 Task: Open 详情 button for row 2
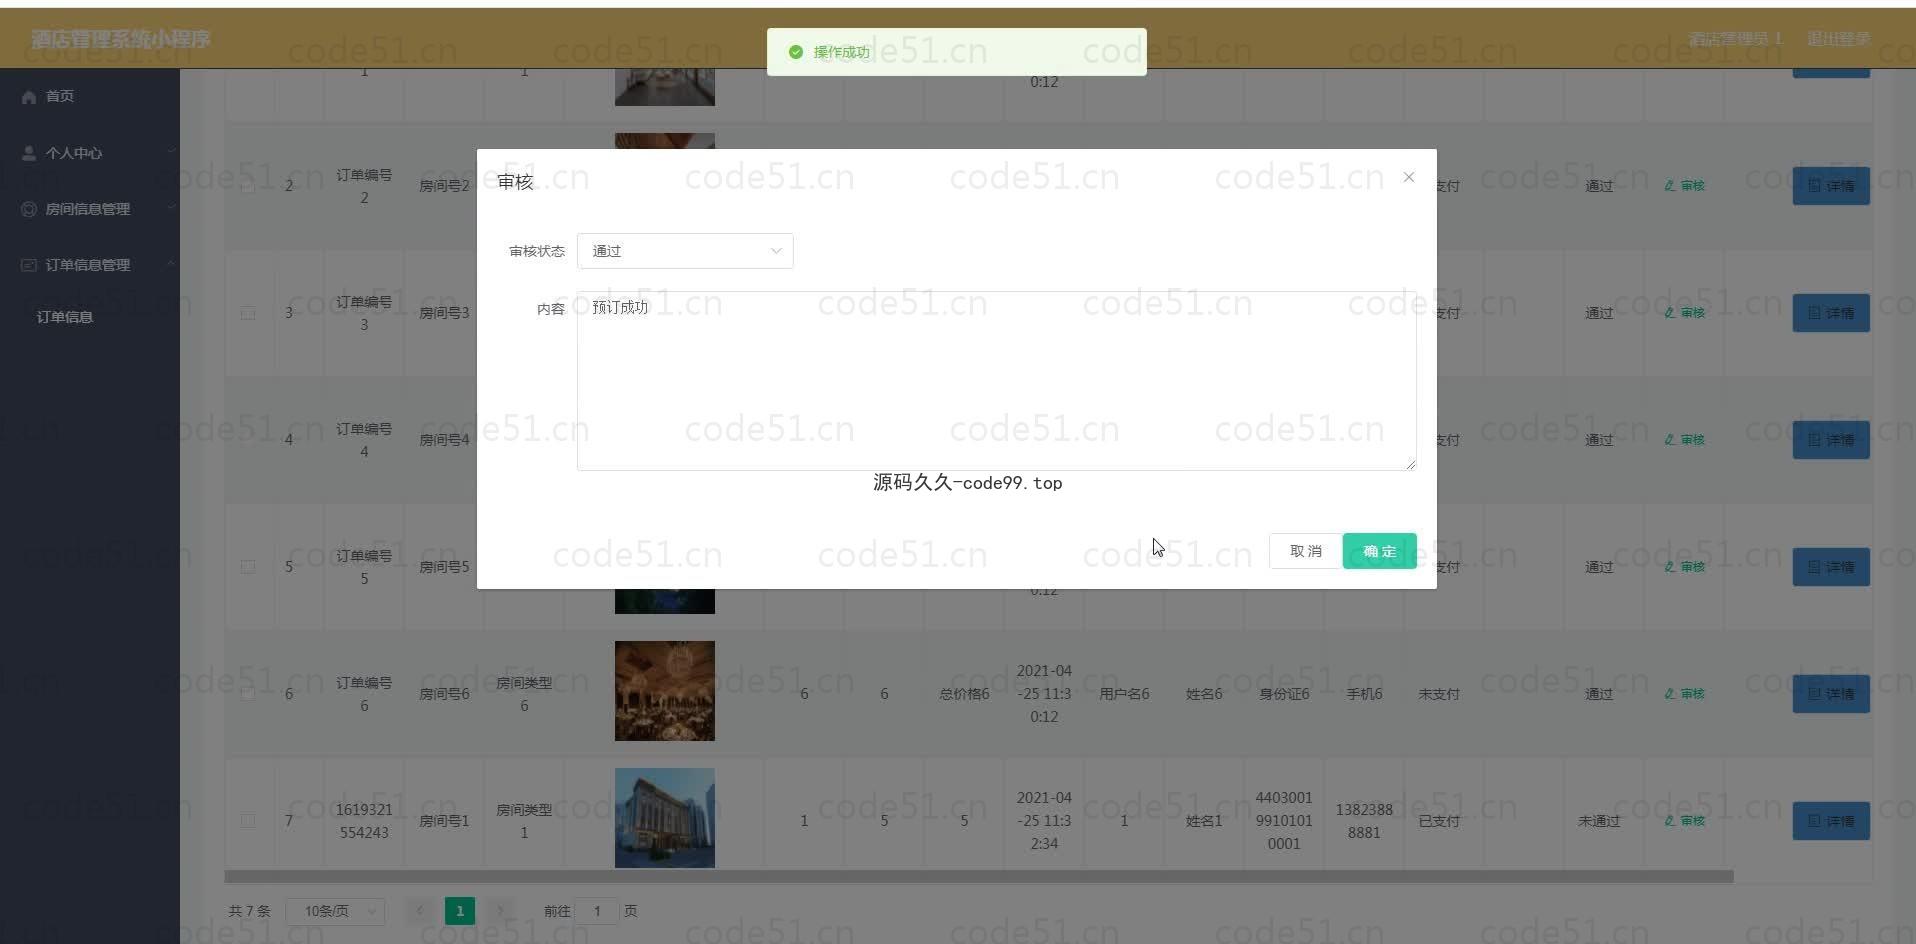[x=1831, y=186]
